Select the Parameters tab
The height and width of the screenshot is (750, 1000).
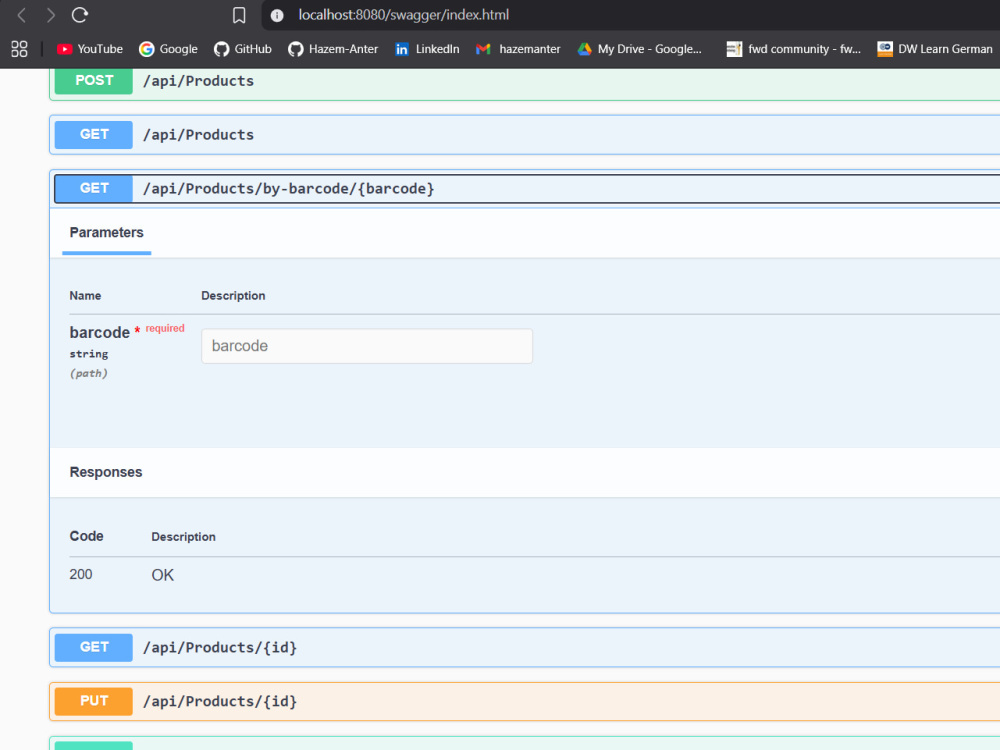pyautogui.click(x=107, y=233)
